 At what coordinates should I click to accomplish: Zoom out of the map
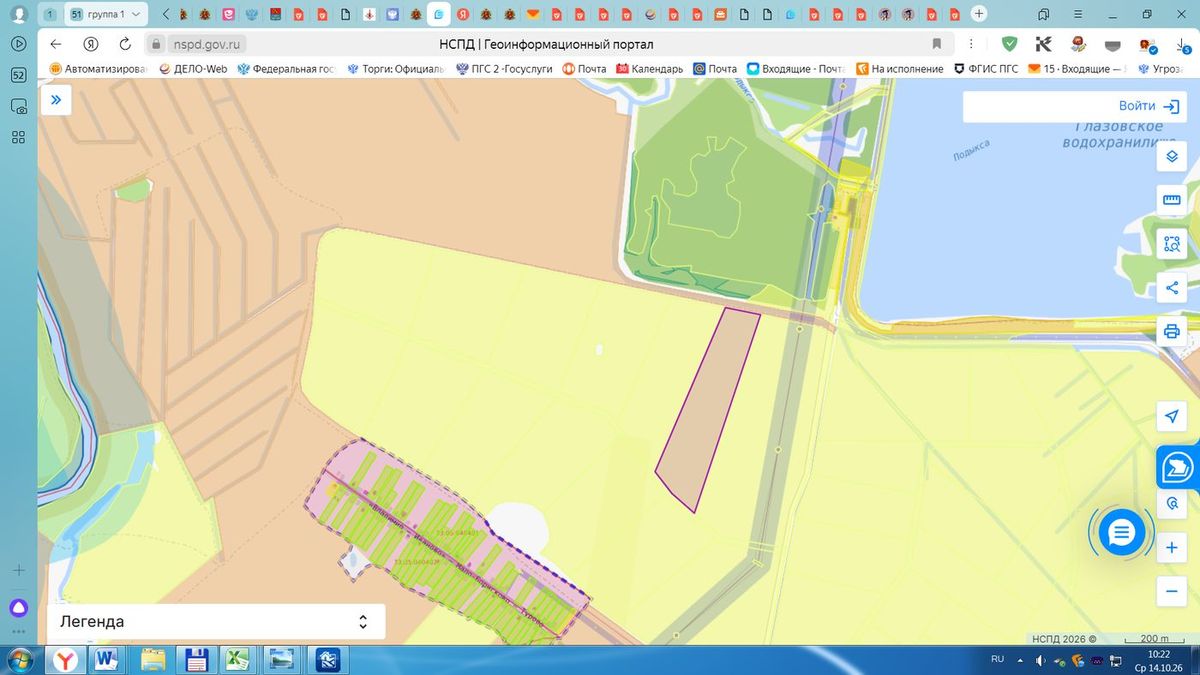pyautogui.click(x=1172, y=592)
